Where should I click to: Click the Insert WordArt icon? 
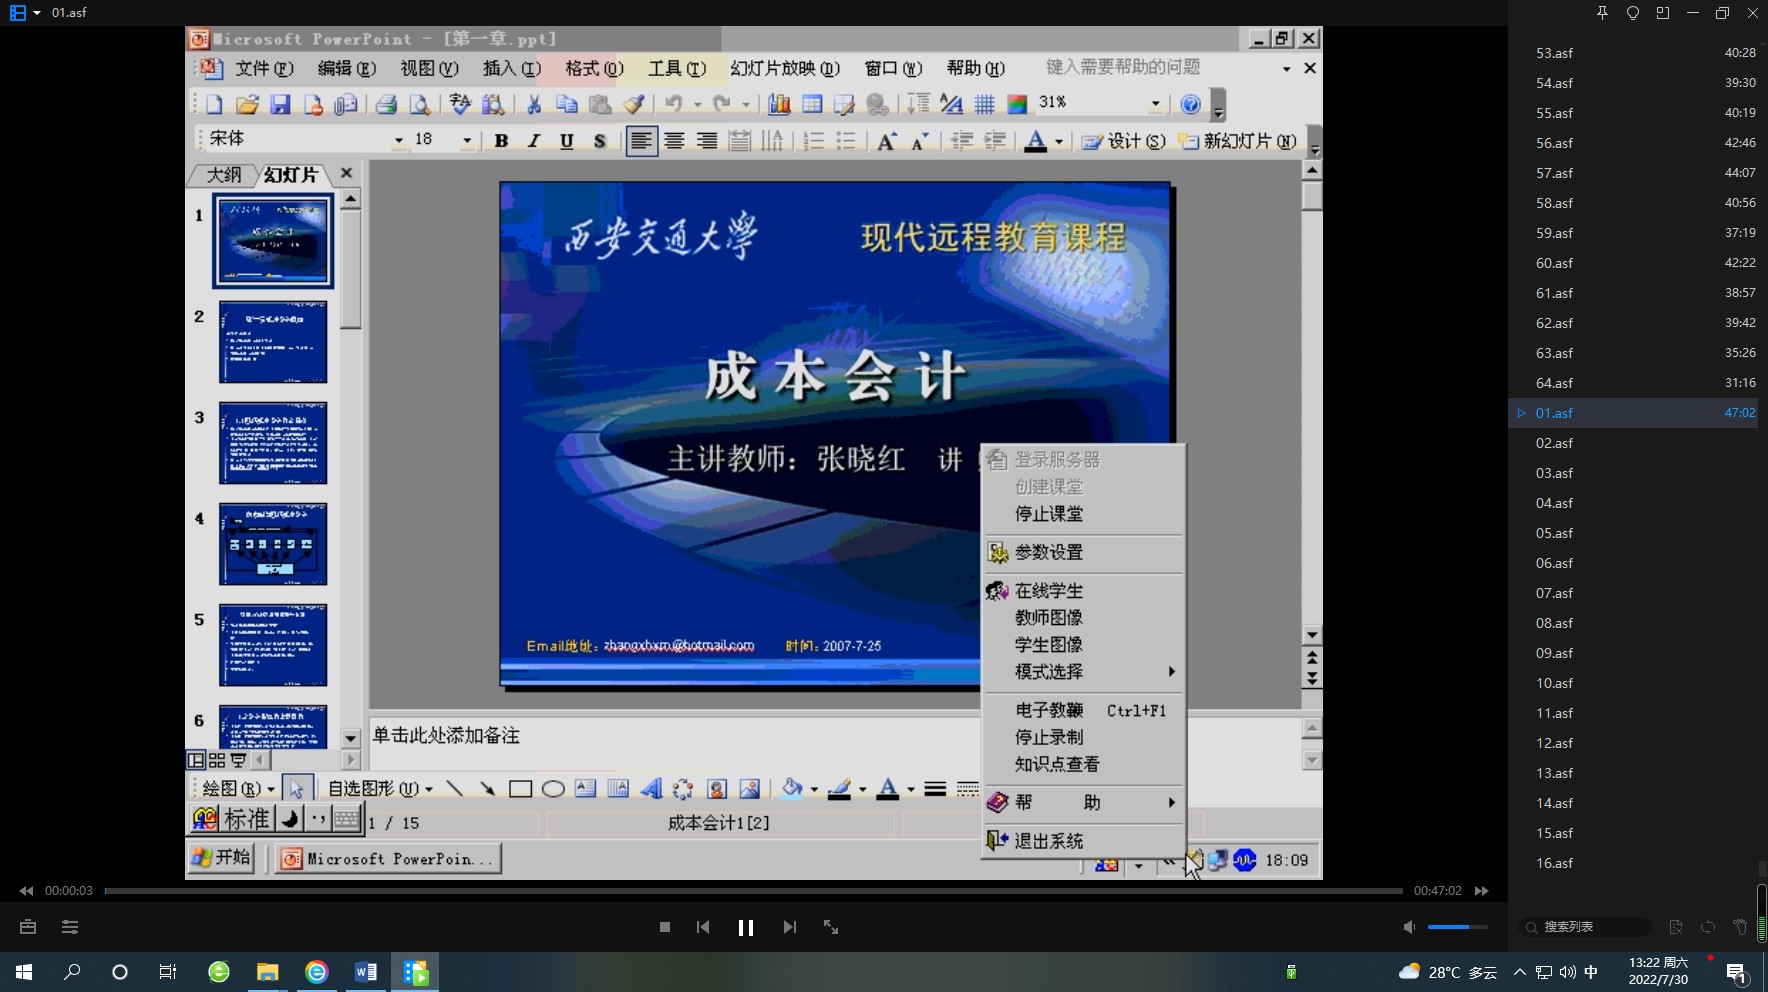coord(651,789)
